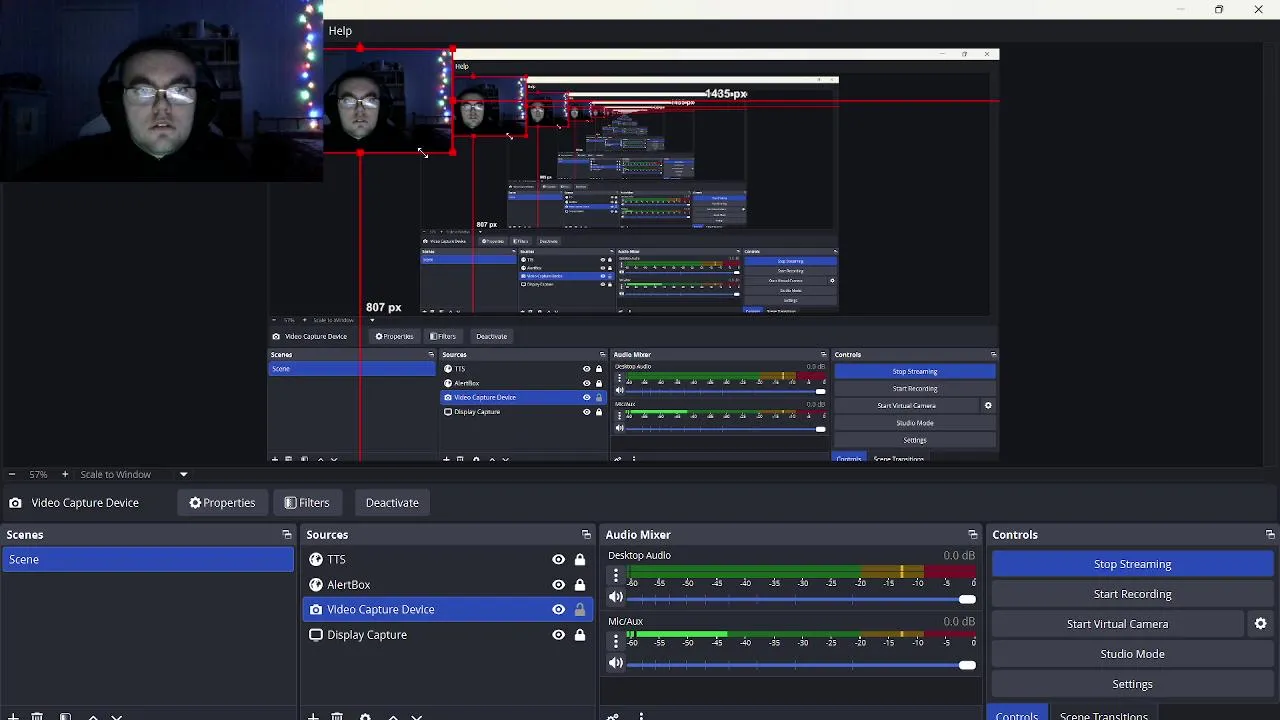
Task: Open Desktop Audio options menu (three dots)
Action: coord(616,576)
